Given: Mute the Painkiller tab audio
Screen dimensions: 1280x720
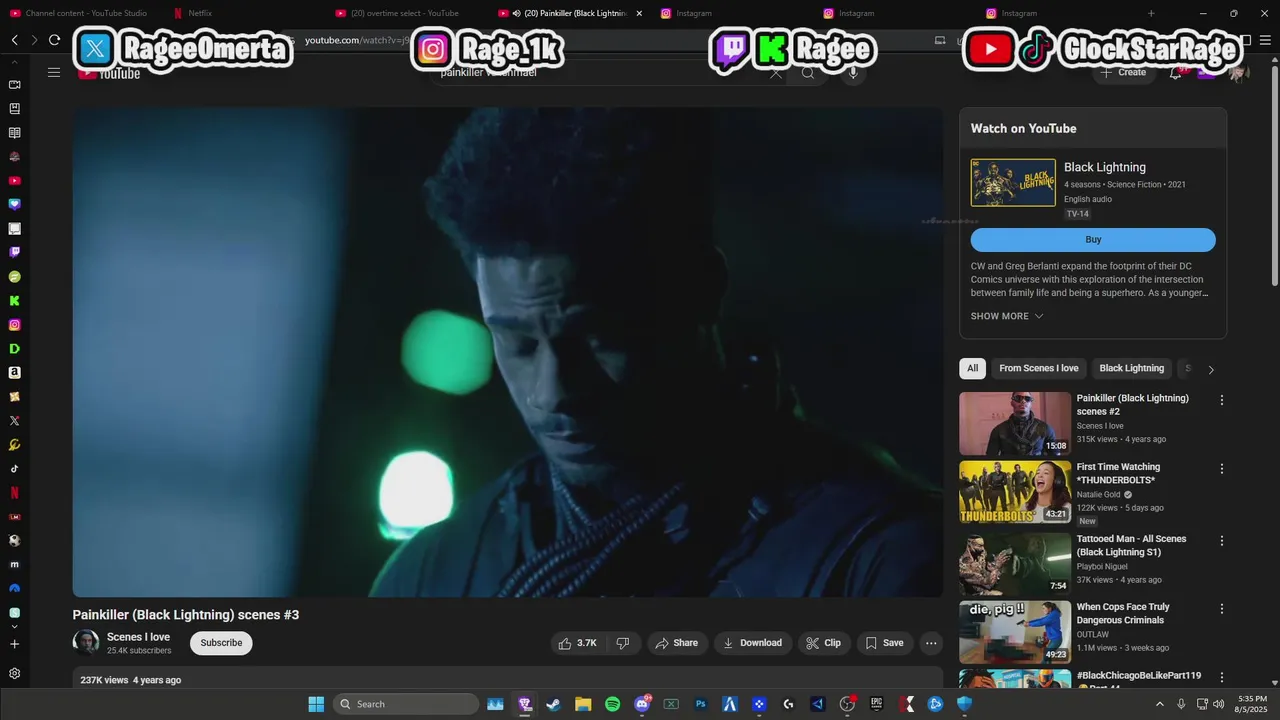Looking at the screenshot, I should (x=516, y=13).
